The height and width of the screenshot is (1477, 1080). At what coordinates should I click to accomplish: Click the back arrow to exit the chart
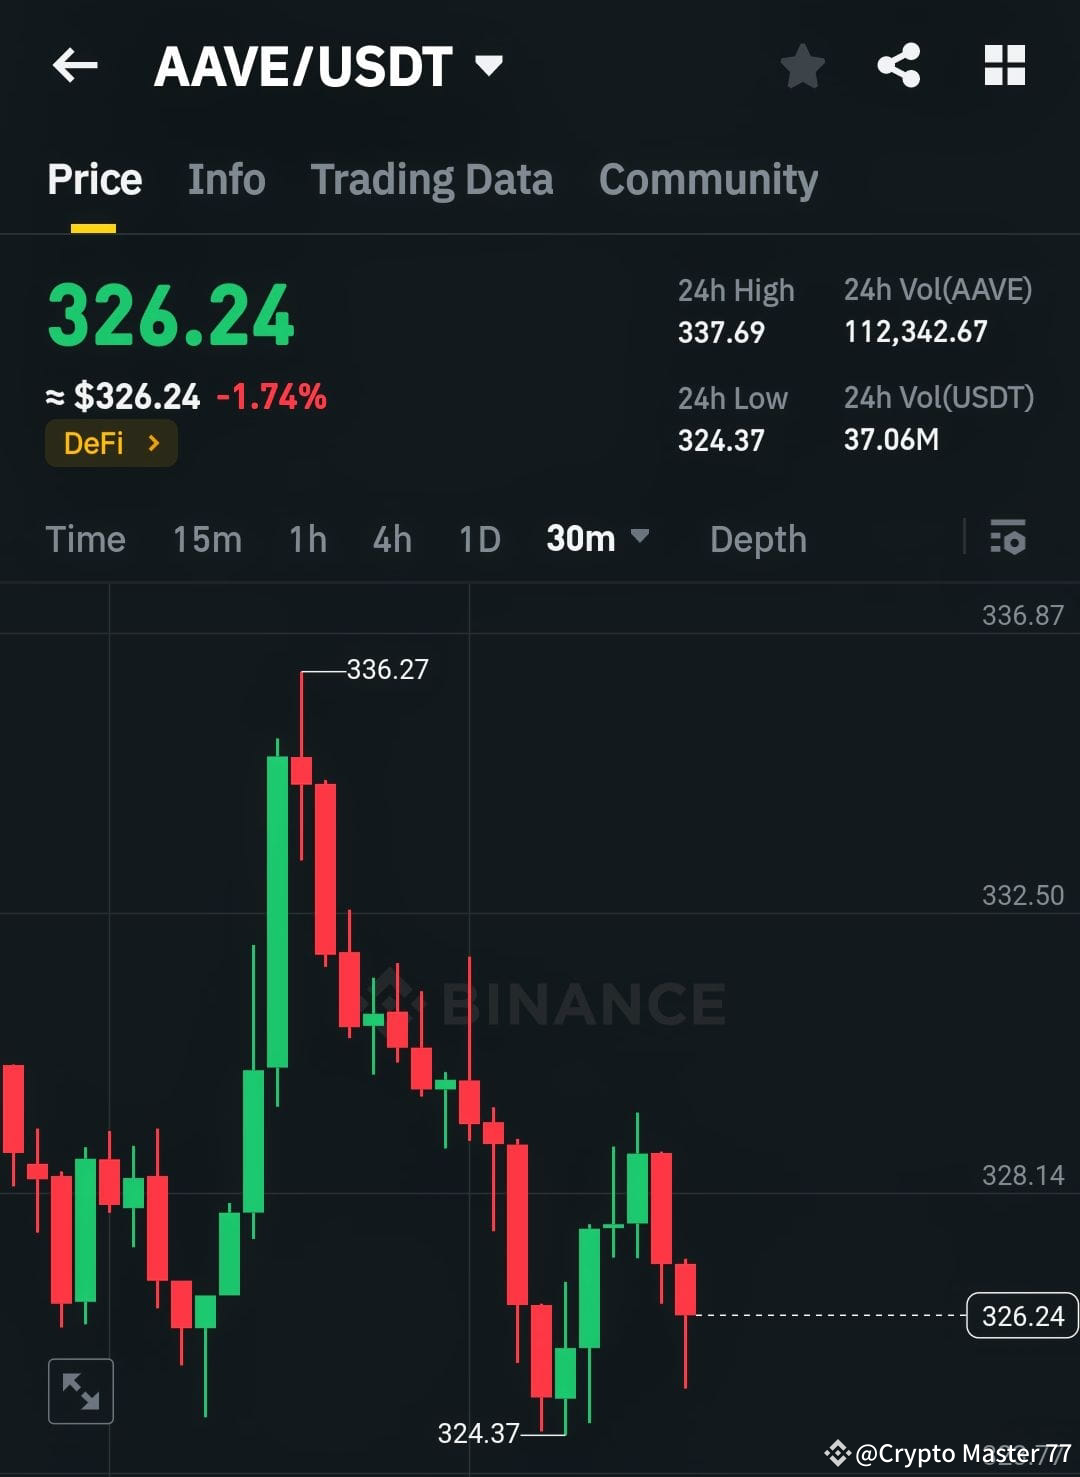coord(75,65)
